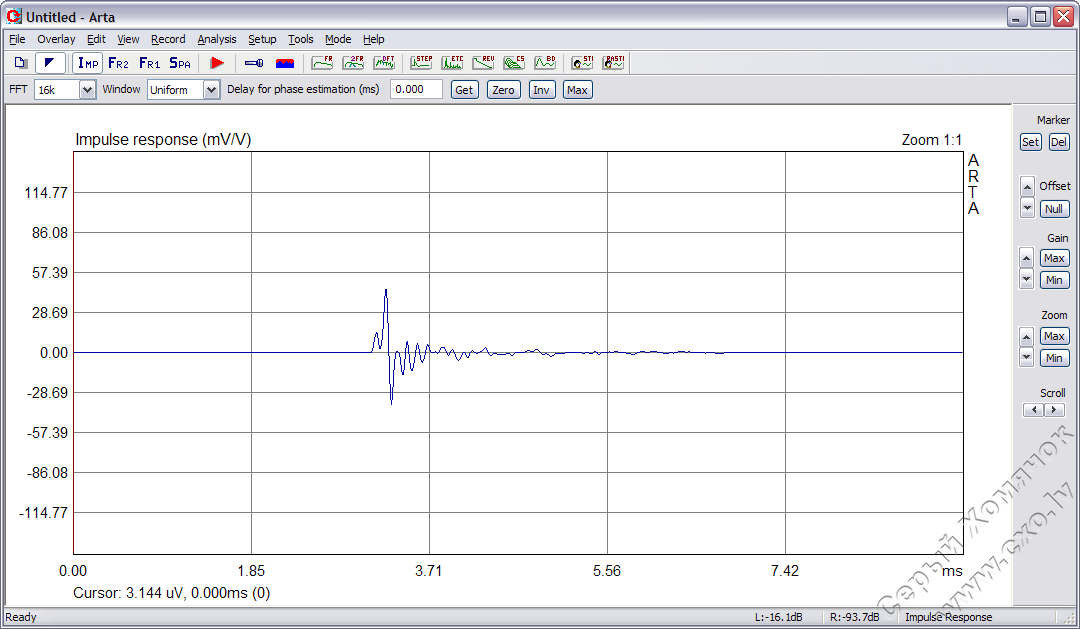The width and height of the screenshot is (1080, 629).
Task: Click the Inv button
Action: click(x=541, y=90)
